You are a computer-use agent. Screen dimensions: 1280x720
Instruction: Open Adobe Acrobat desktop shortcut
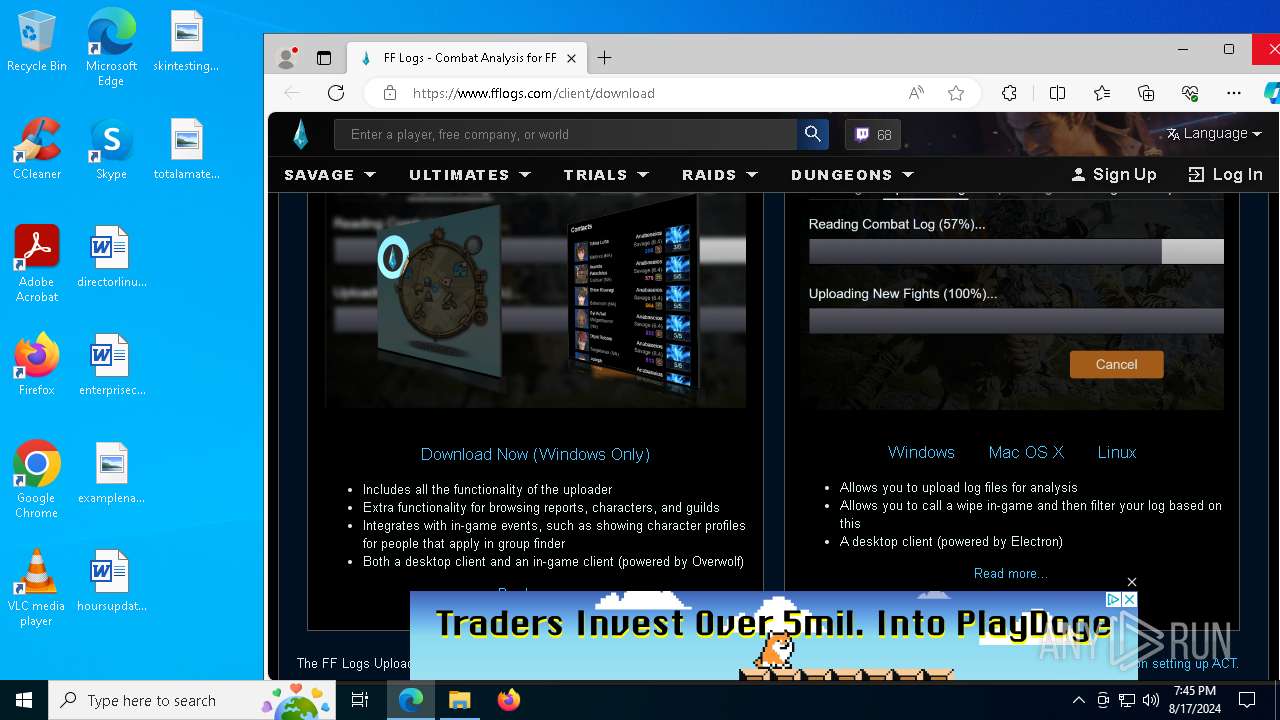(37, 263)
